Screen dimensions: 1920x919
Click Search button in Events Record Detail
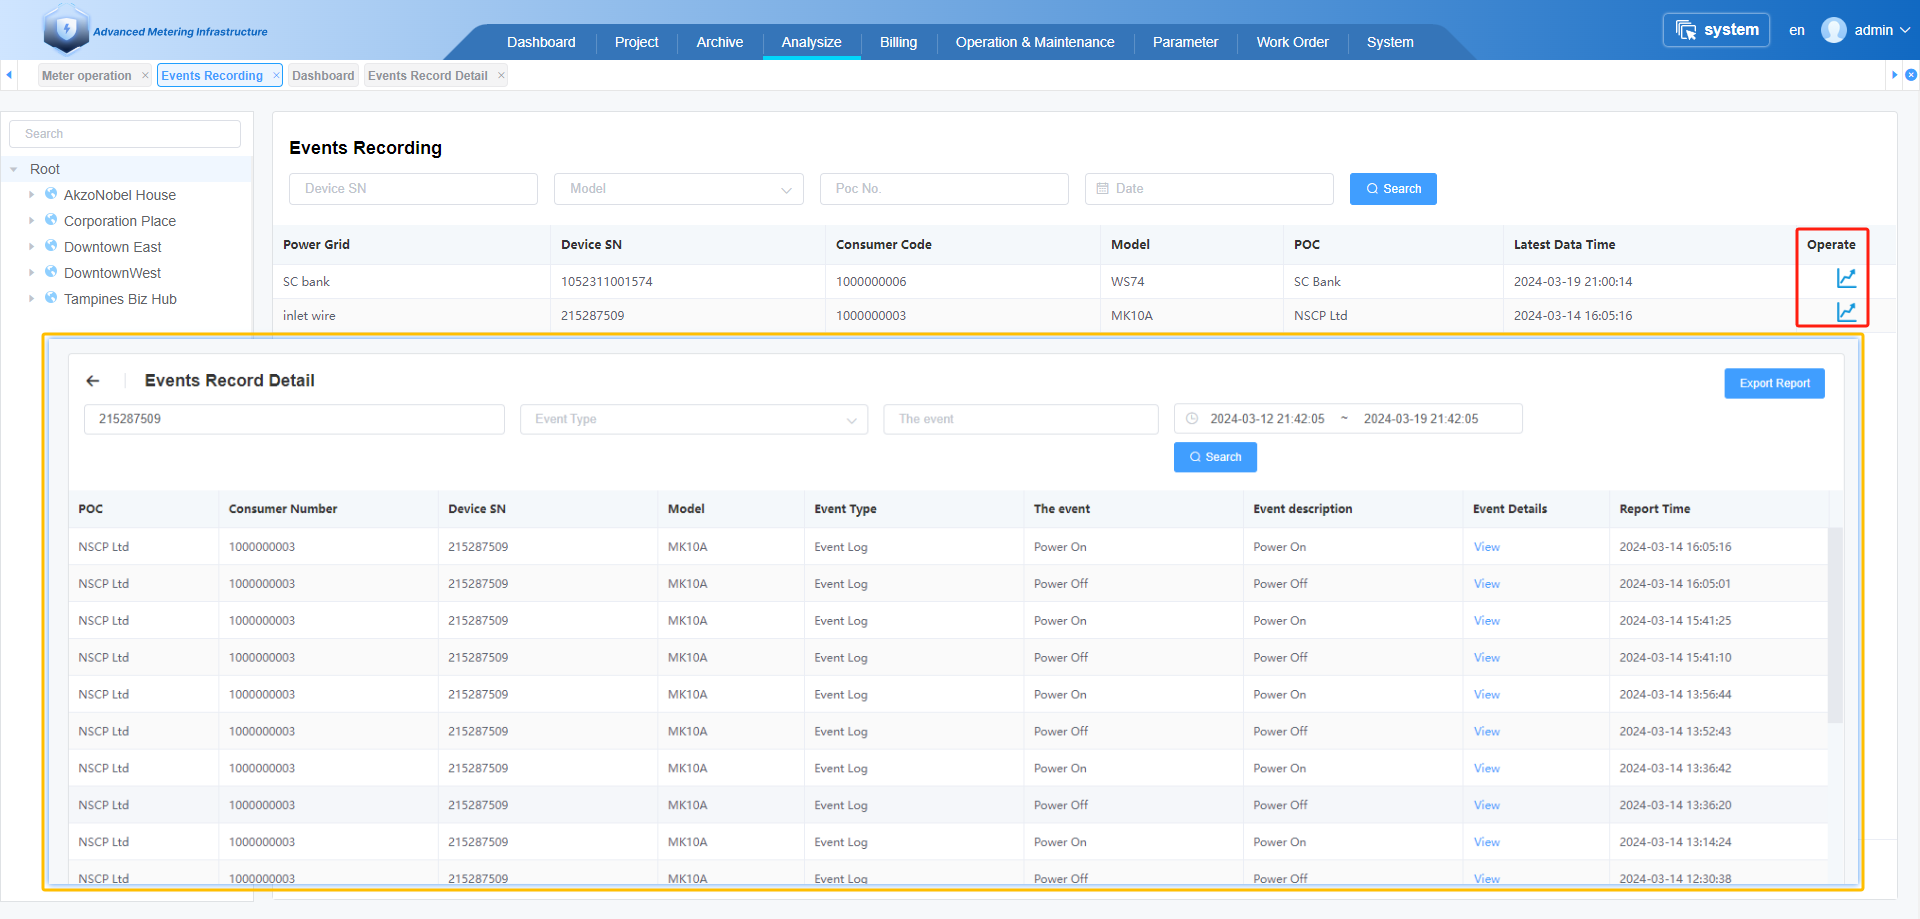coord(1215,457)
